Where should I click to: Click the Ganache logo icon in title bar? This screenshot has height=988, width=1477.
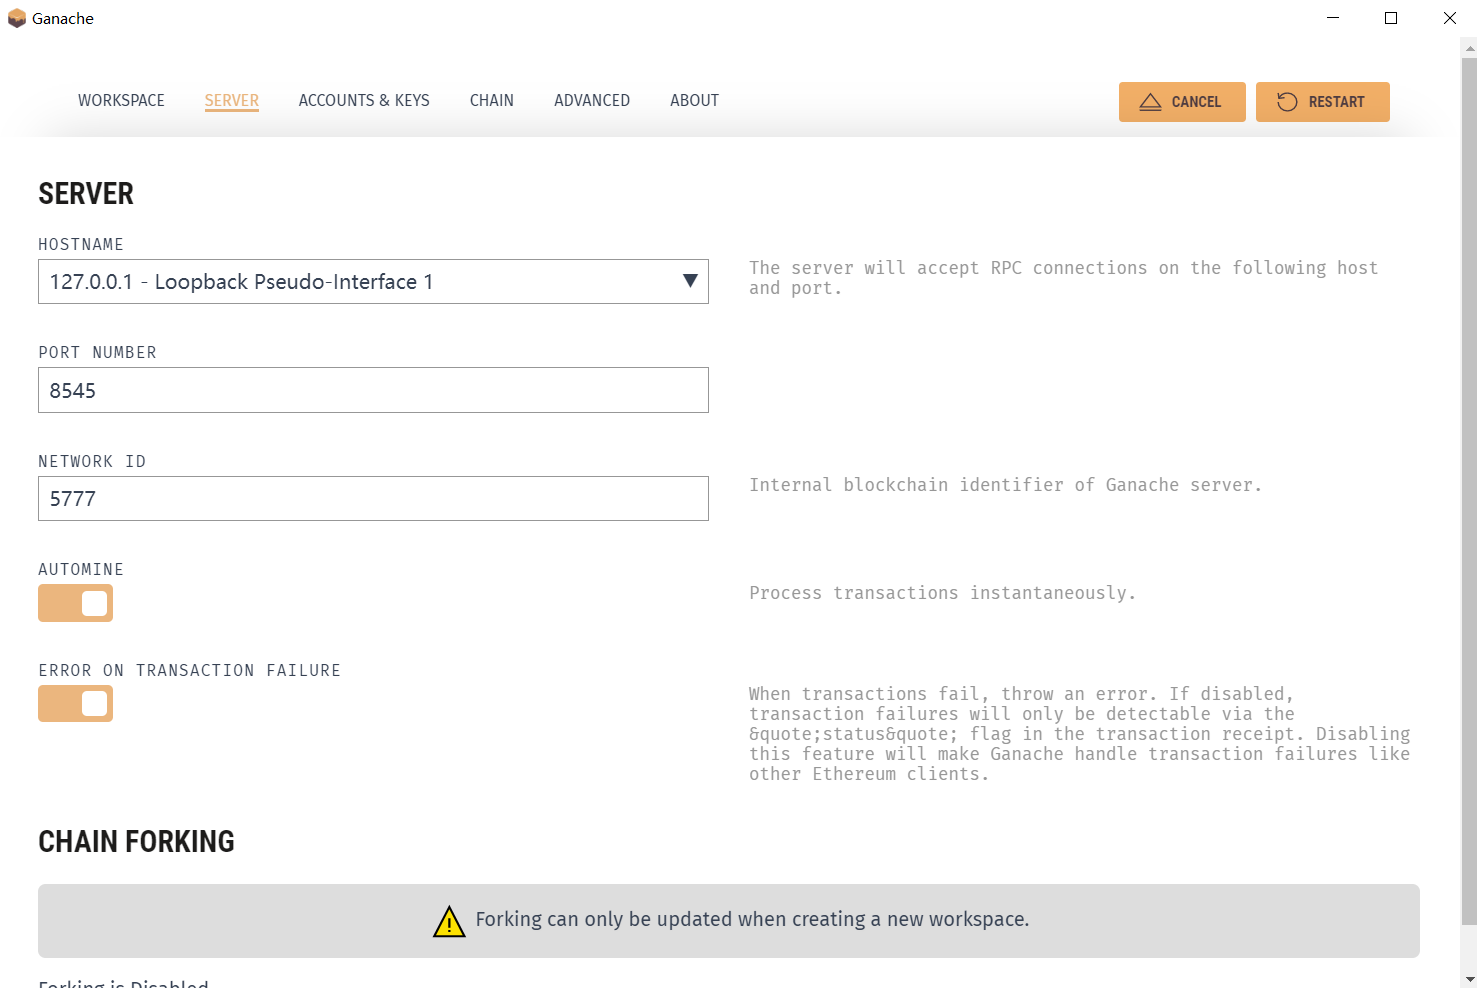click(17, 18)
